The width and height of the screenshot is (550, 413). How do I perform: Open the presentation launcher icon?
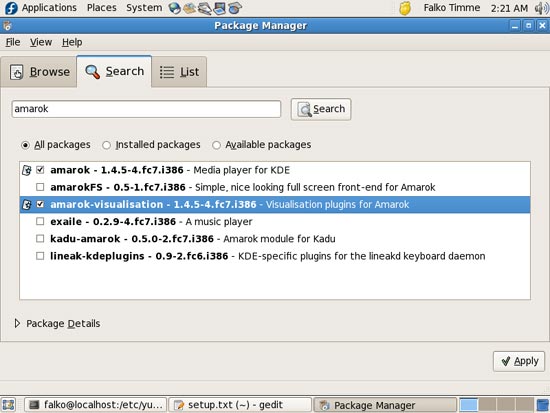pos(220,8)
